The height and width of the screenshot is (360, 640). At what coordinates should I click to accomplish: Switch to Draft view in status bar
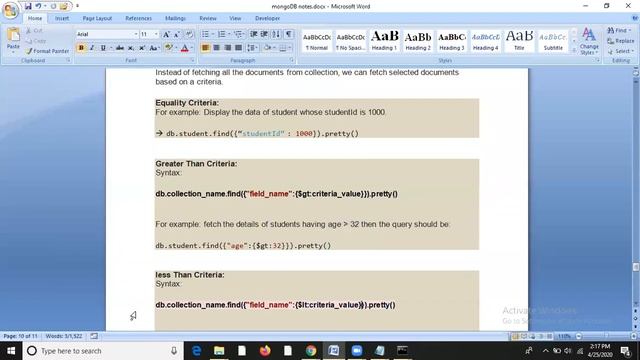549,336
